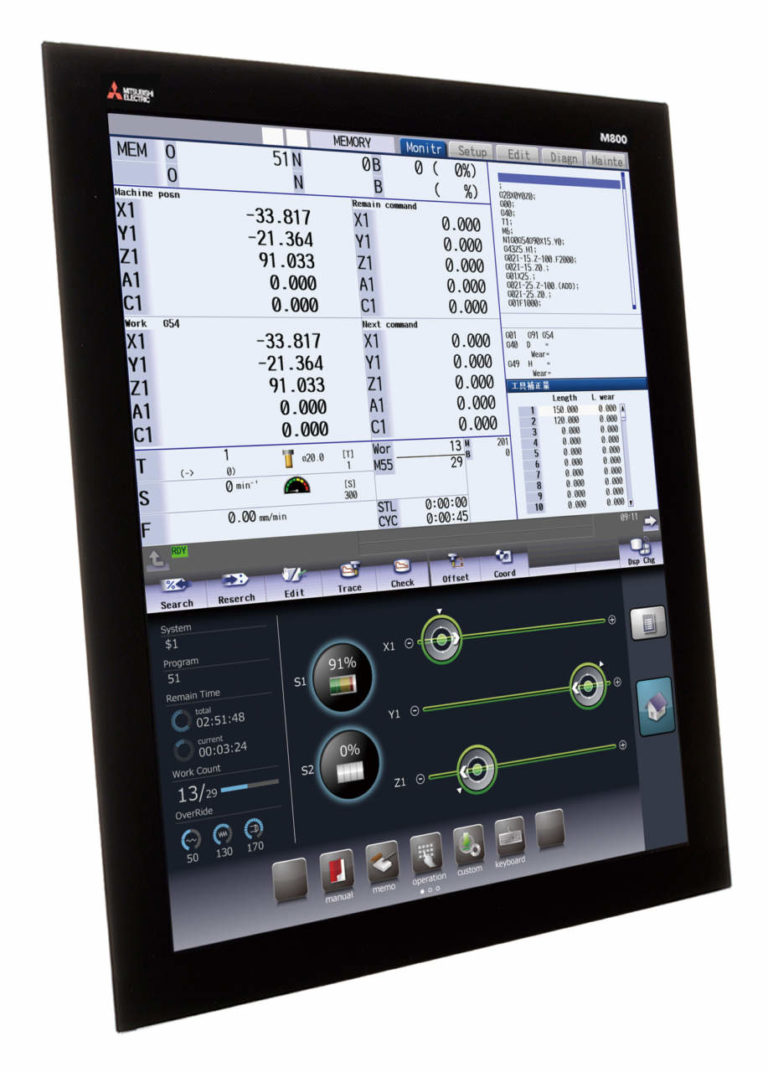Open the Search menu key
This screenshot has width=768, height=1072.
tap(176, 593)
